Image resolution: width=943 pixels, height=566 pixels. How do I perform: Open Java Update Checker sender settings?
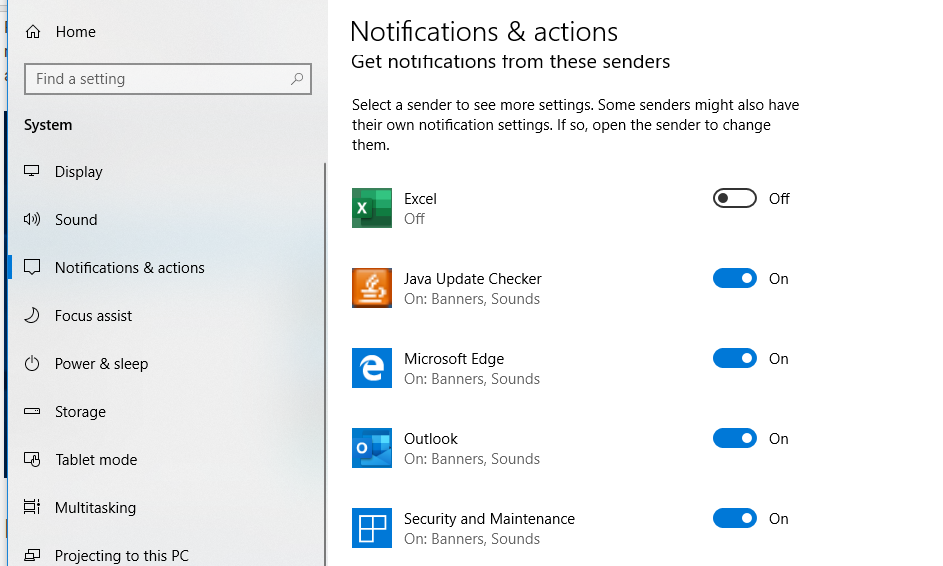click(x=473, y=278)
